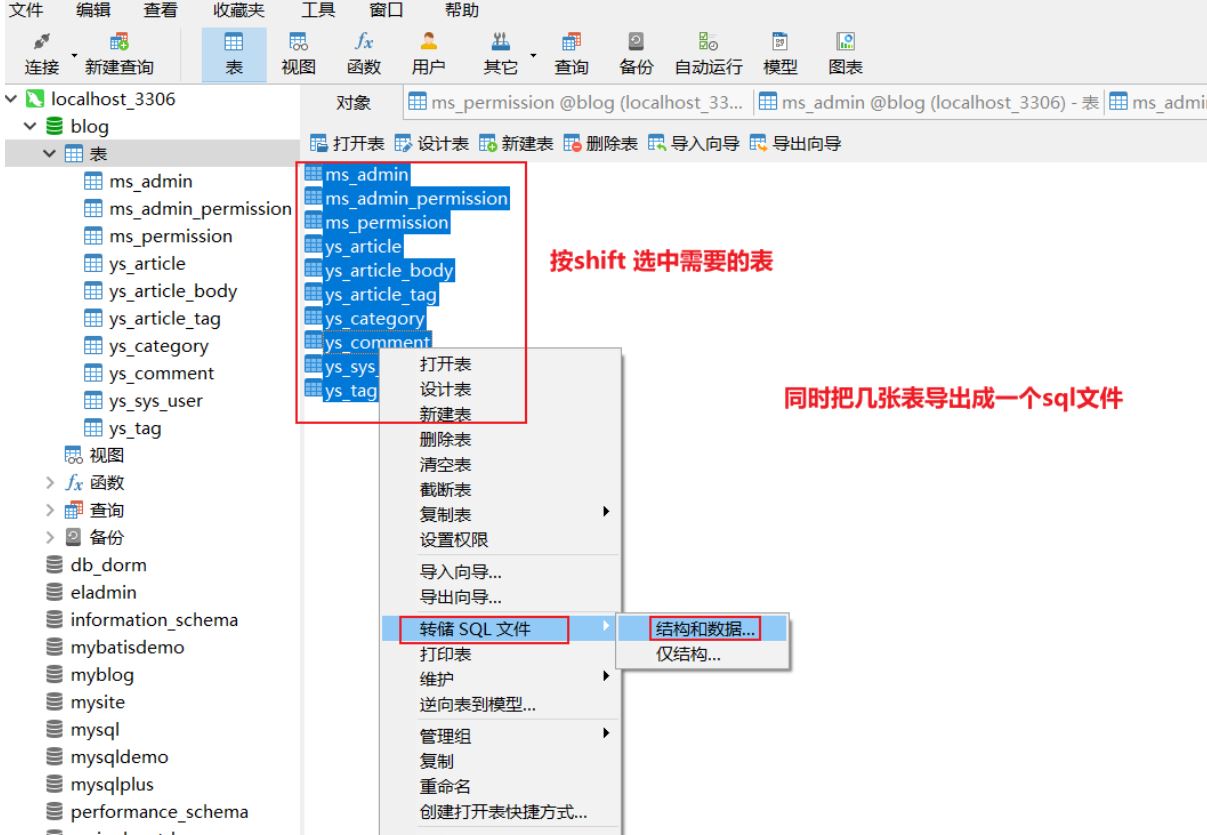The width and height of the screenshot is (1207, 835).
Task: Open the Query (查询) toolbar icon
Action: coord(569,44)
